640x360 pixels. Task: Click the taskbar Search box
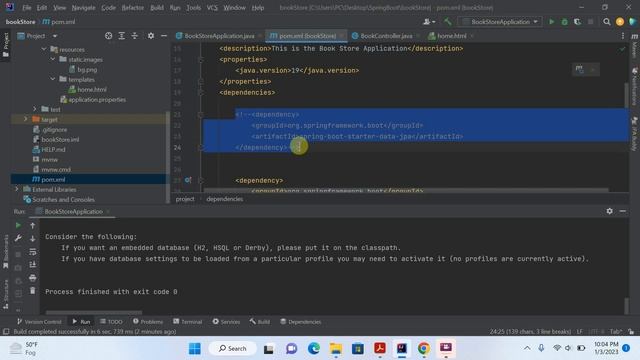click(233, 349)
